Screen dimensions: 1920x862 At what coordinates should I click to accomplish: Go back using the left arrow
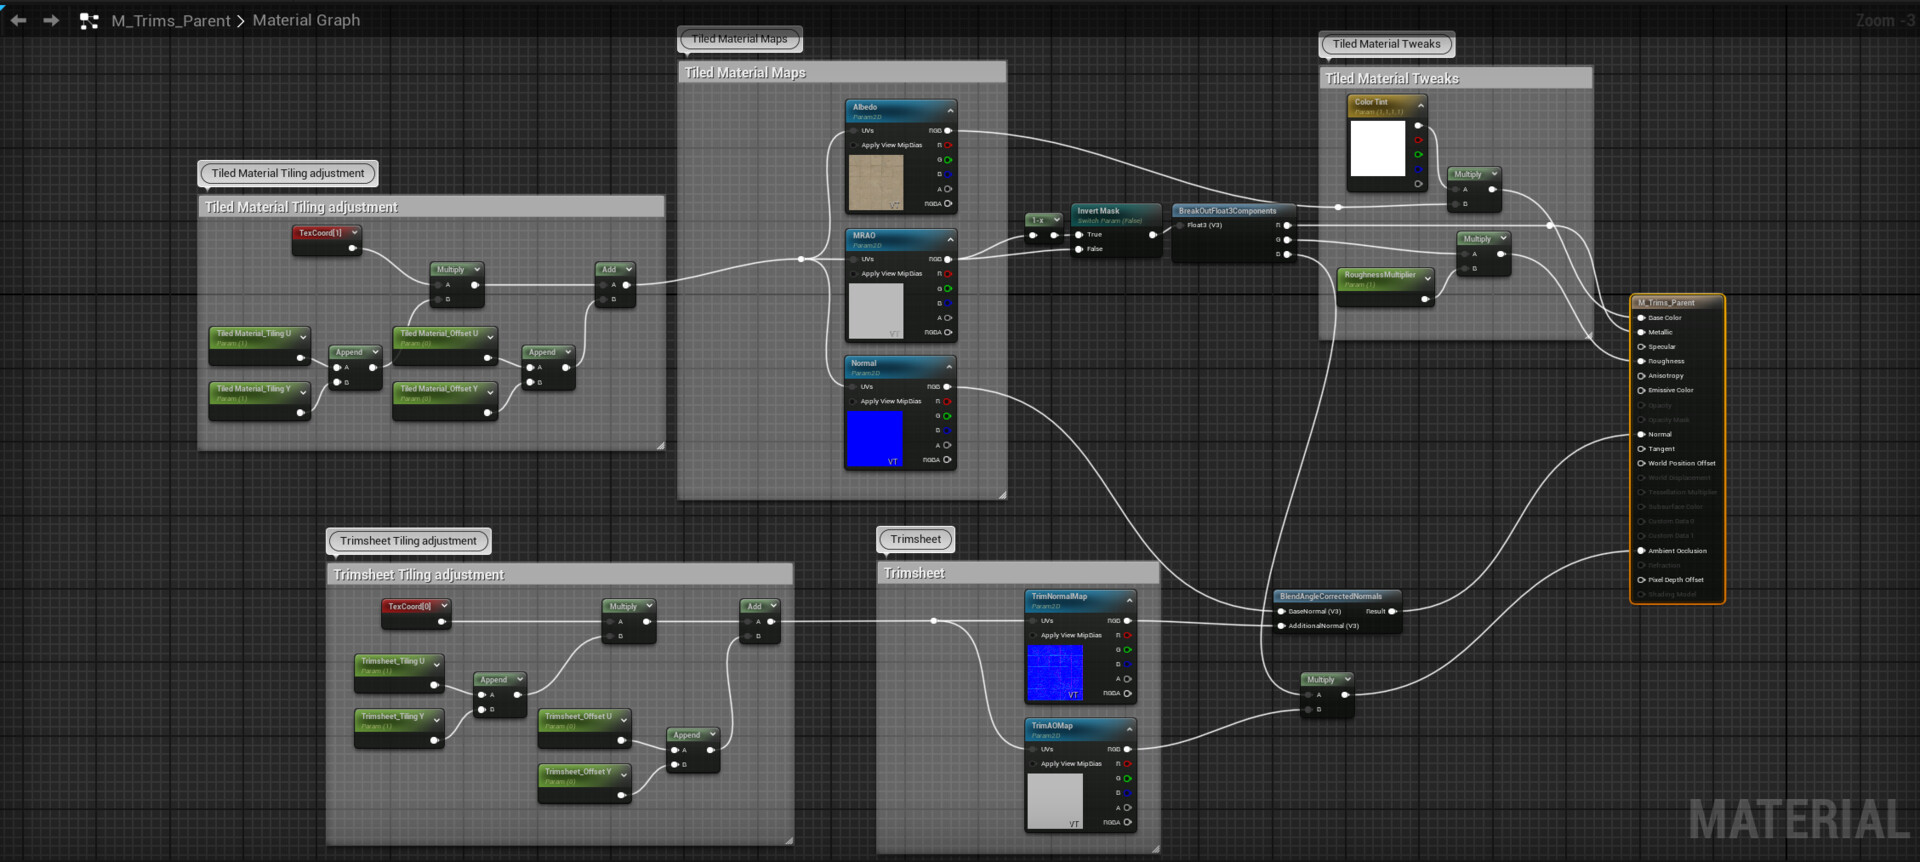pyautogui.click(x=18, y=20)
